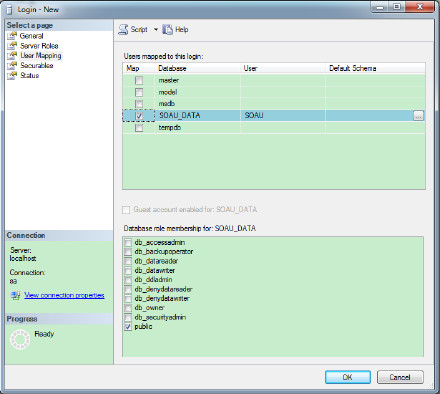
Task: Click the Database column header
Action: pyautogui.click(x=198, y=68)
